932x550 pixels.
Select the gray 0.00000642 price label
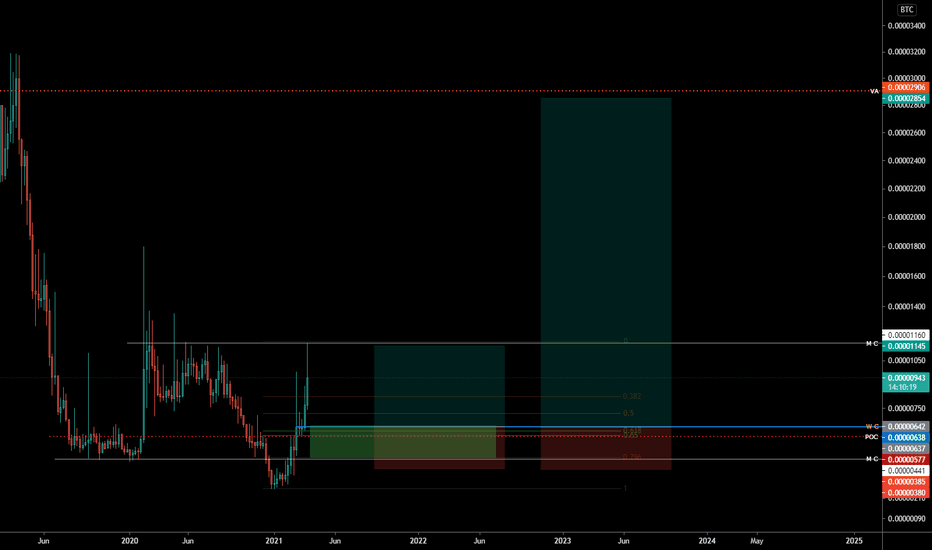[x=906, y=427]
